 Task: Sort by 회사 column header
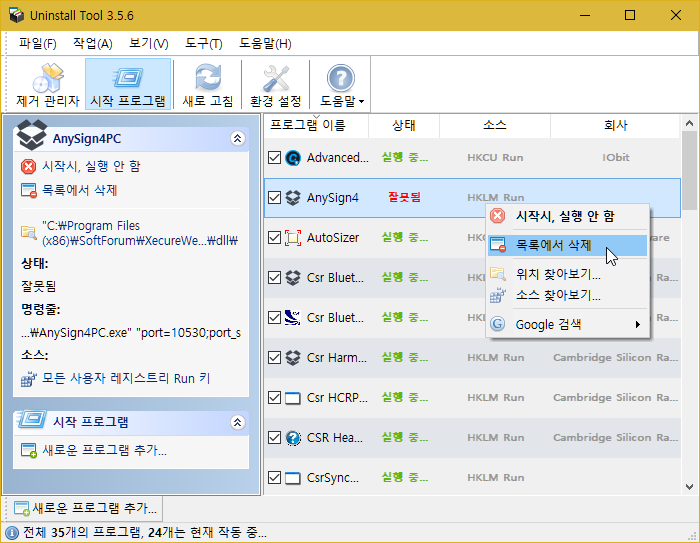tap(616, 125)
